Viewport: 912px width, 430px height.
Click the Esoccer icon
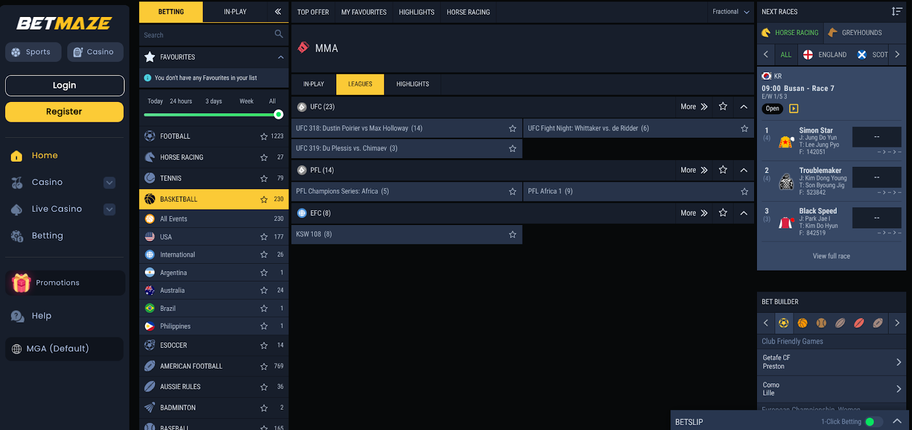(x=149, y=345)
